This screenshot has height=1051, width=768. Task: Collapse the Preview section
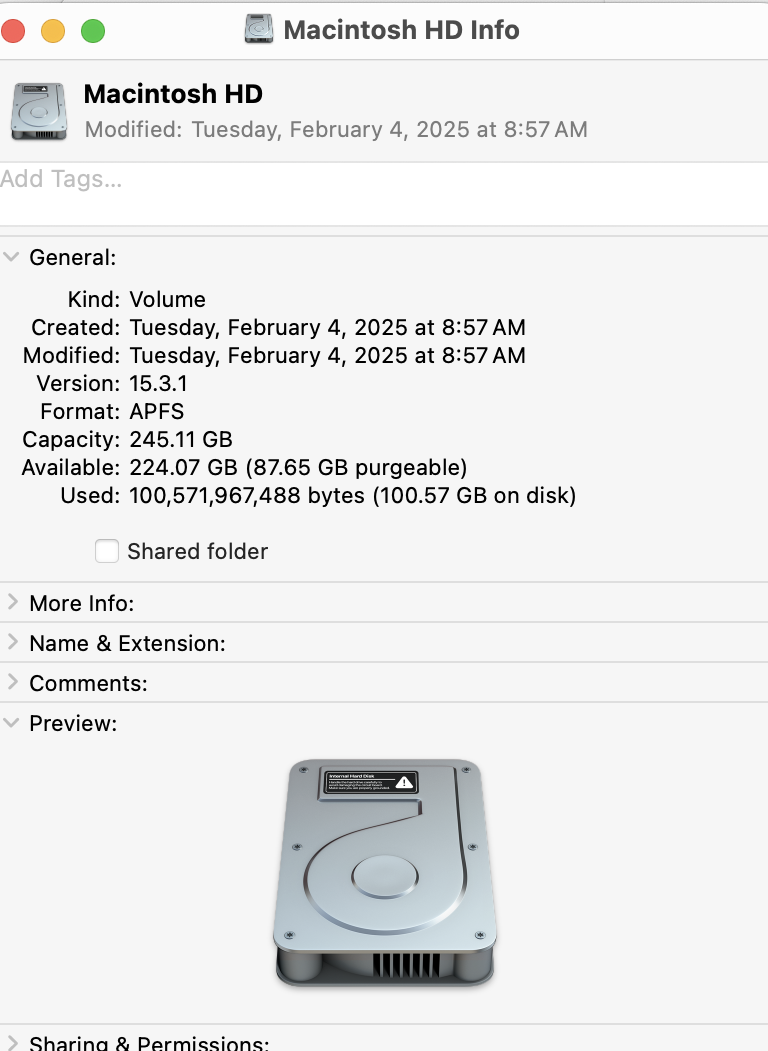point(12,723)
